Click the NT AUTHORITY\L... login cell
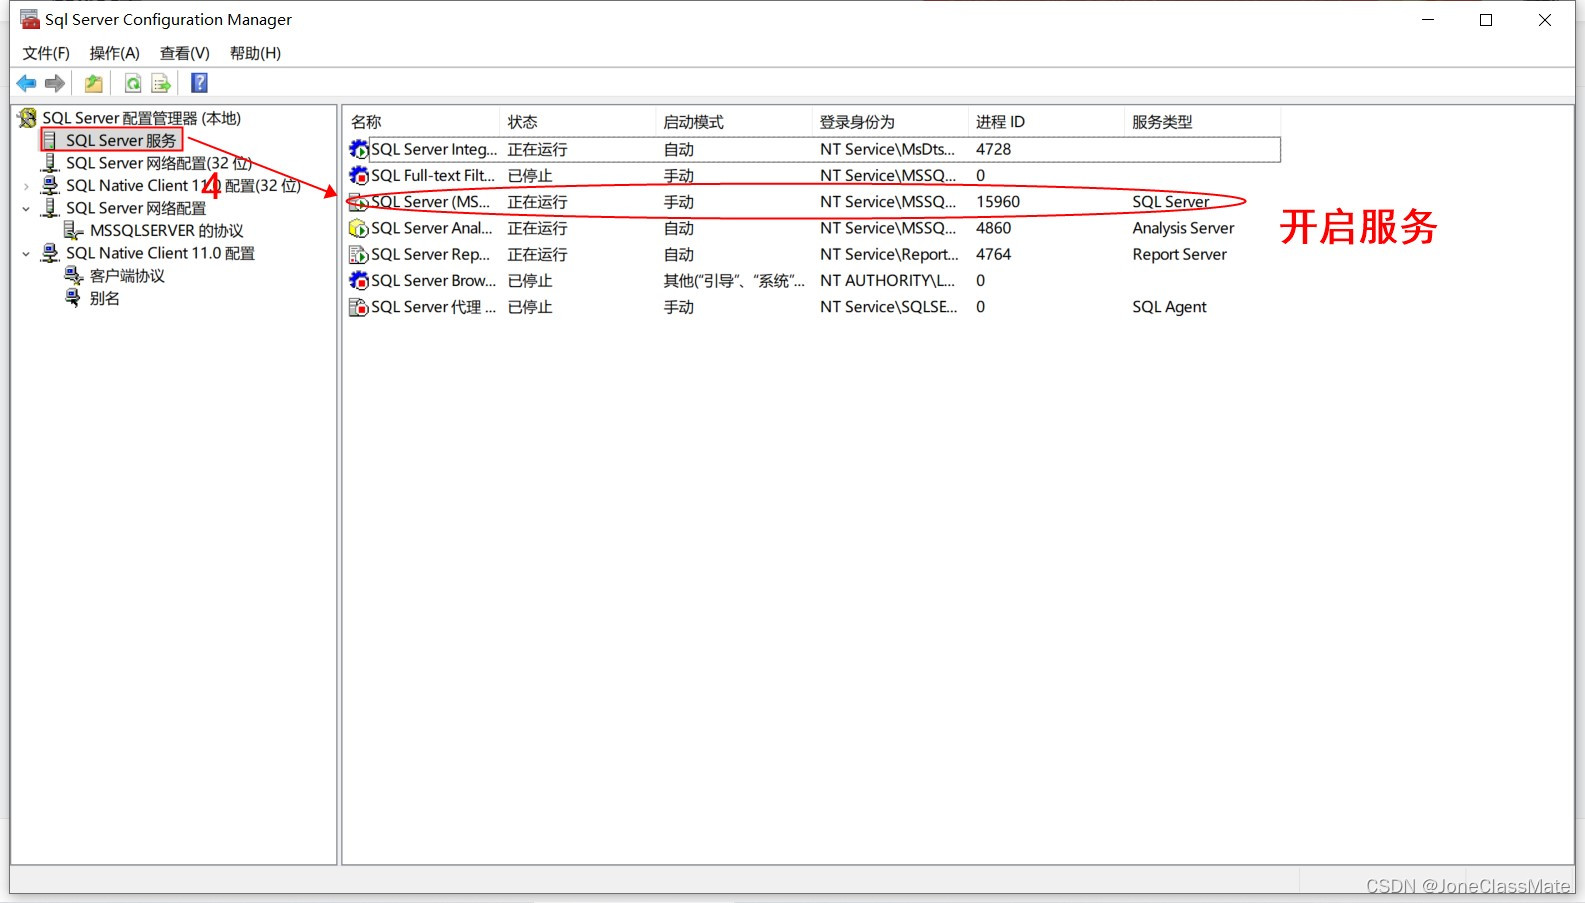This screenshot has height=903, width=1585. [x=887, y=281]
